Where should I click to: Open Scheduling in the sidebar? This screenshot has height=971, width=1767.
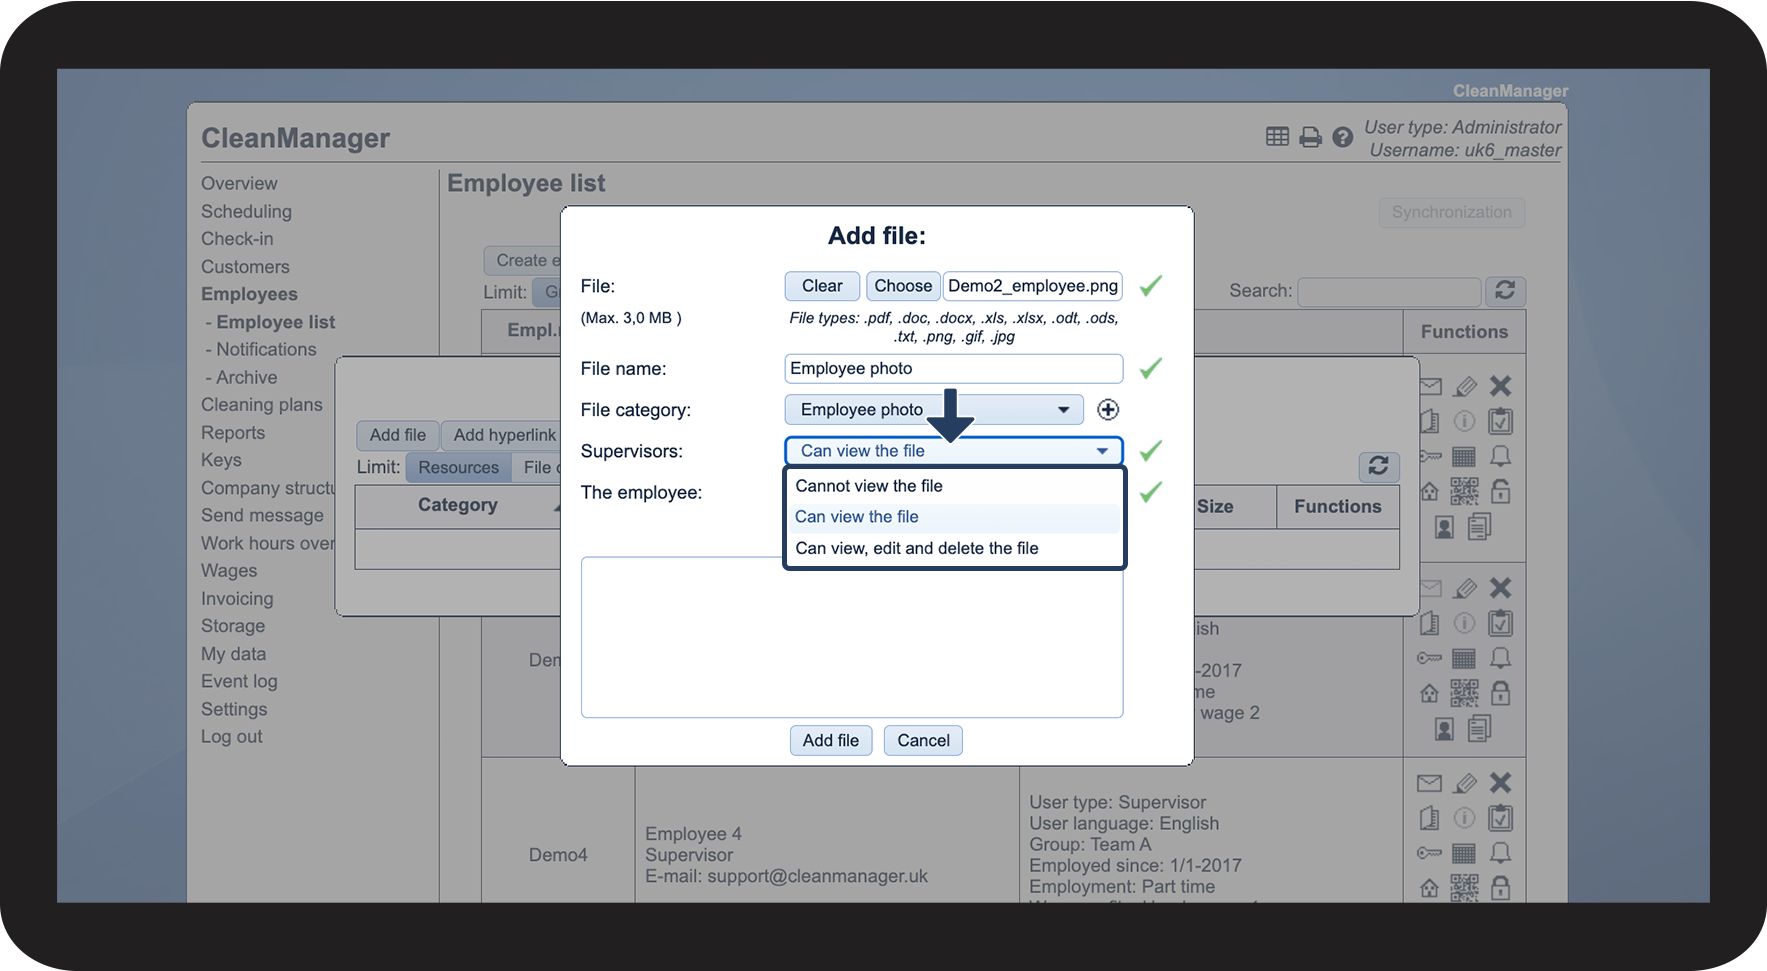point(246,212)
